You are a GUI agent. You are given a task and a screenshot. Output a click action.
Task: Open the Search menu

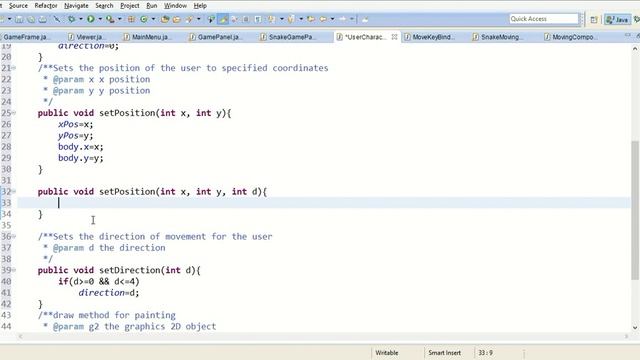point(104,6)
